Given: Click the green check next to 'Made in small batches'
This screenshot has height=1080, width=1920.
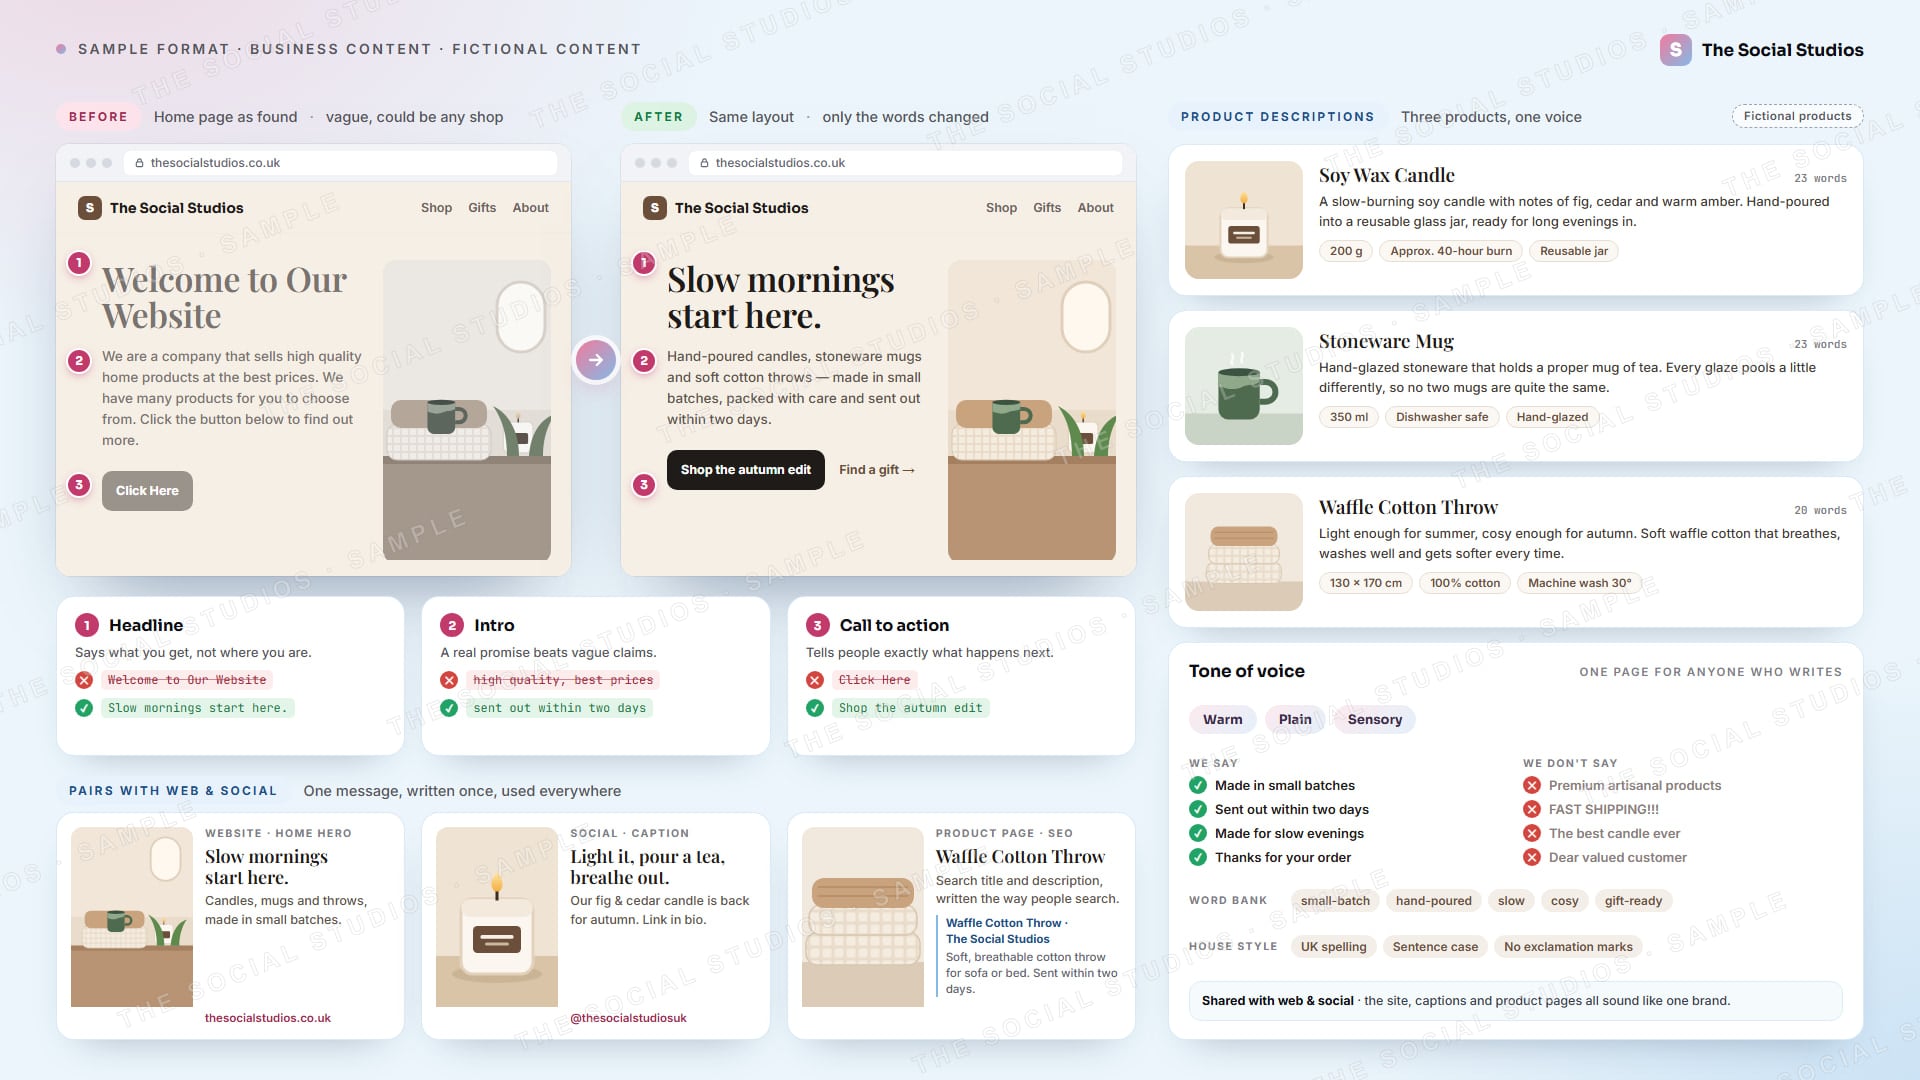Looking at the screenshot, I should (1198, 785).
